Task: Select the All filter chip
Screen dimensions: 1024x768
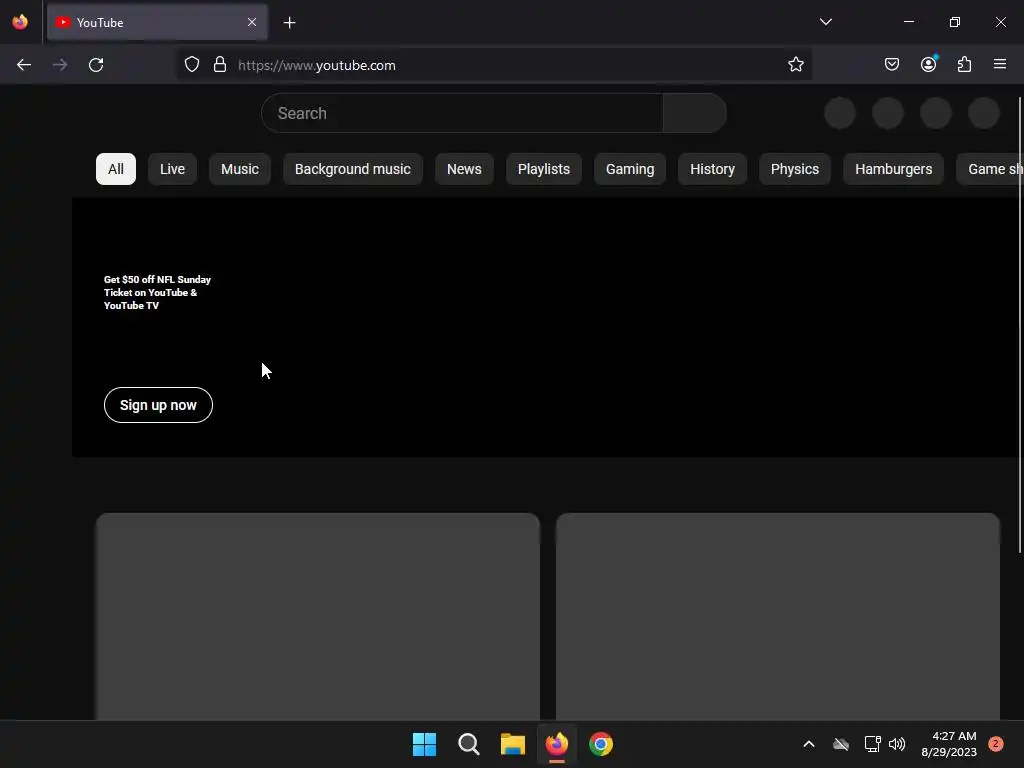Action: [x=116, y=169]
